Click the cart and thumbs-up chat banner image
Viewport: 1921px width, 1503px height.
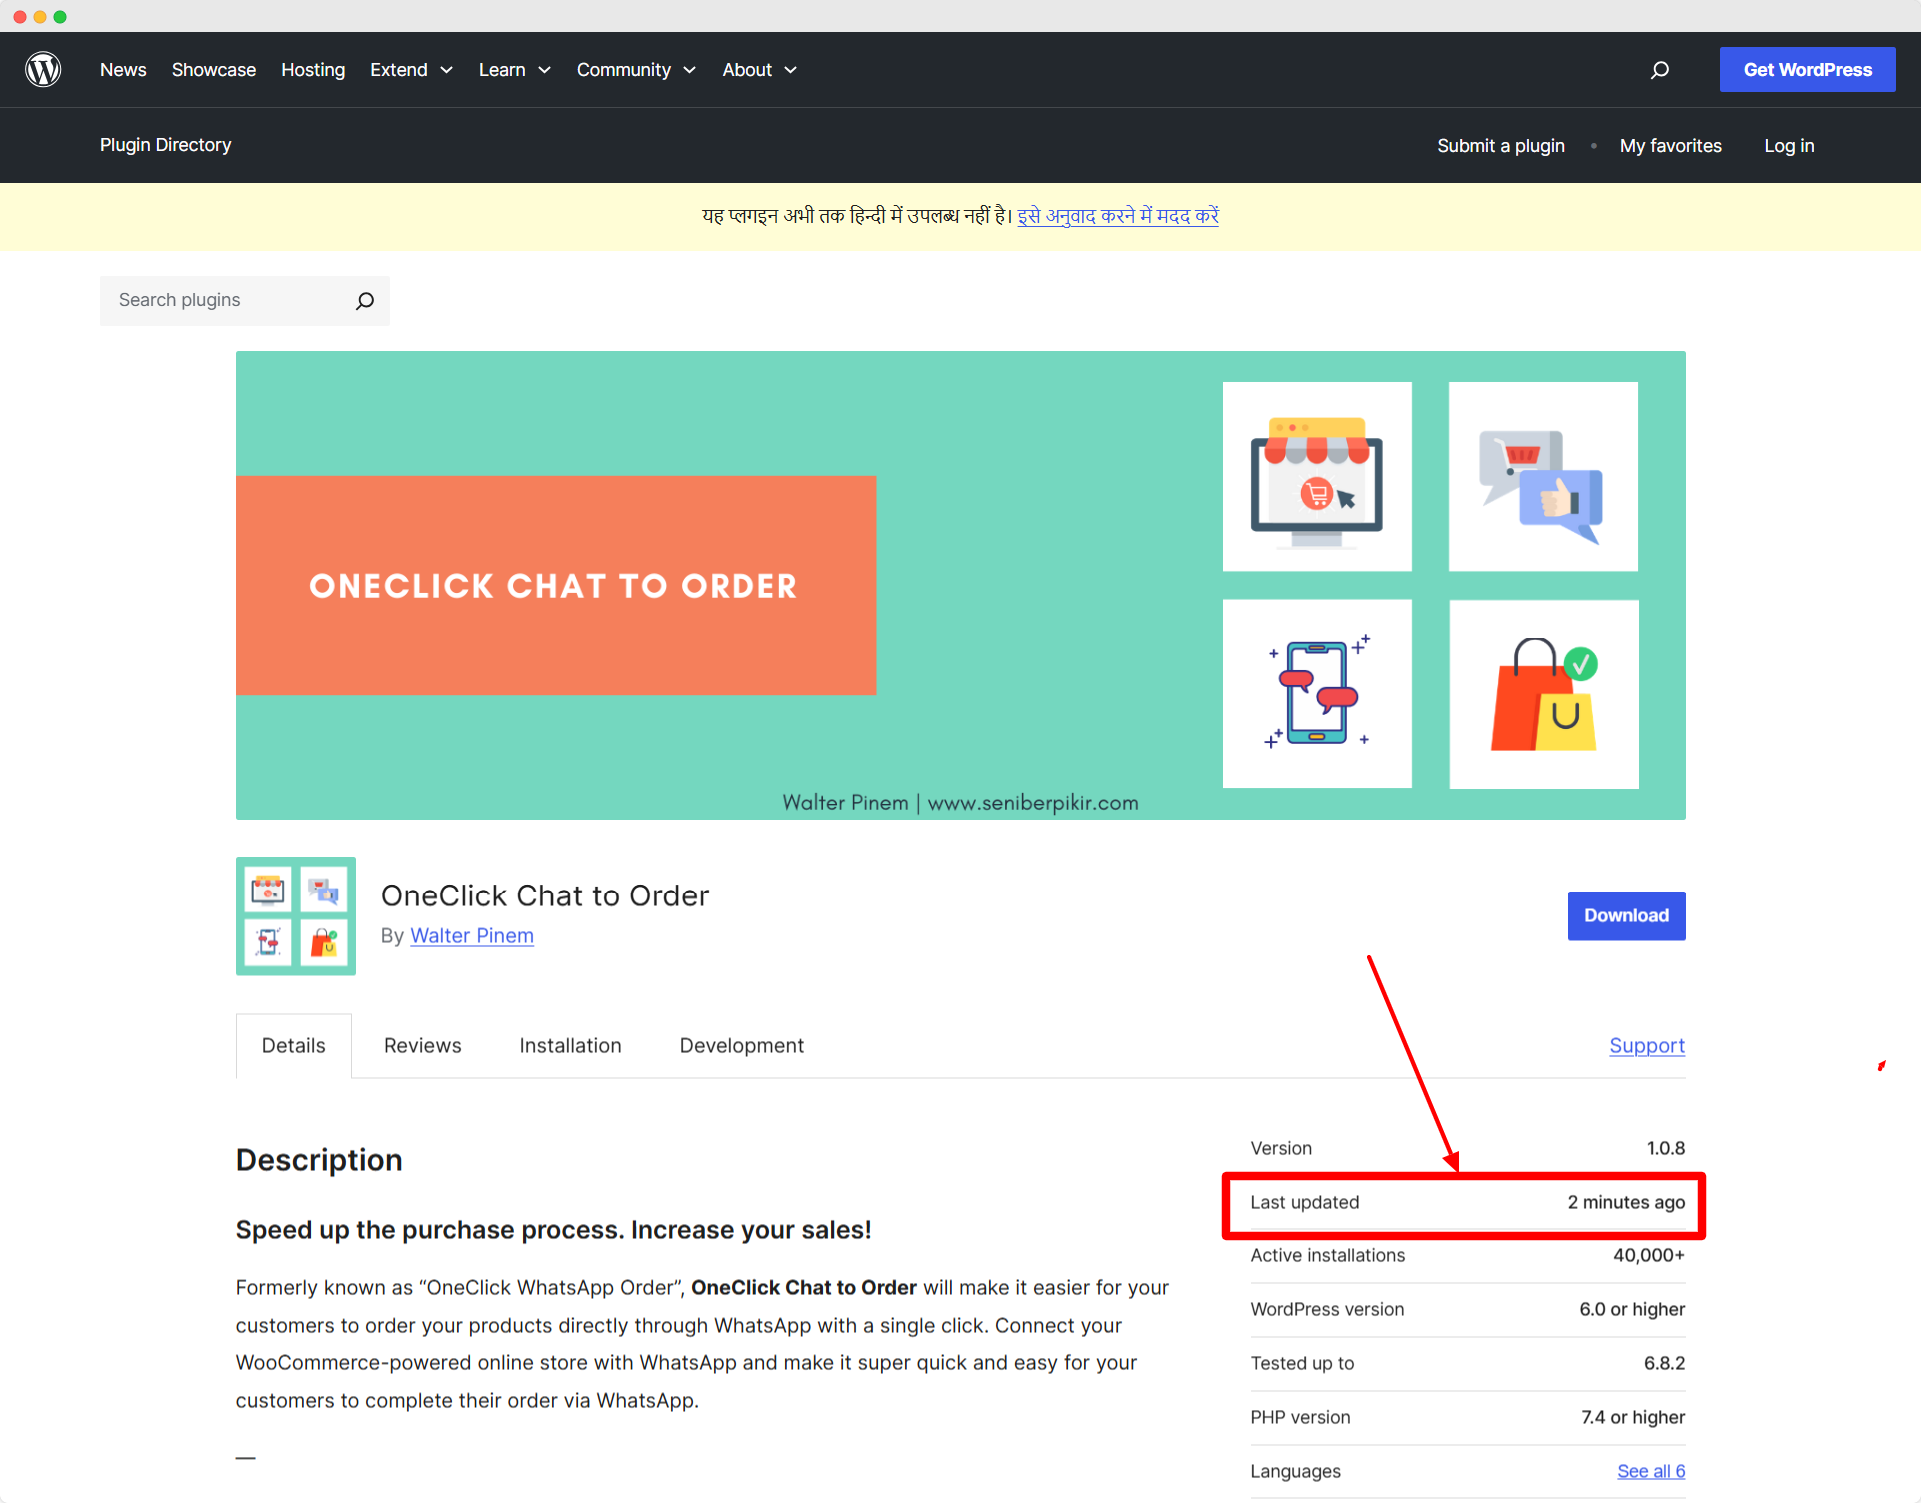[x=1543, y=476]
